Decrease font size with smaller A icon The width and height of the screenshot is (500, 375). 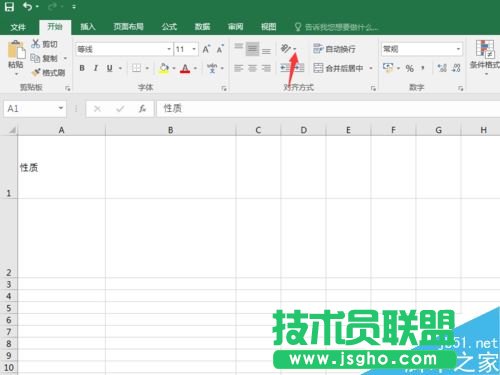(220, 49)
